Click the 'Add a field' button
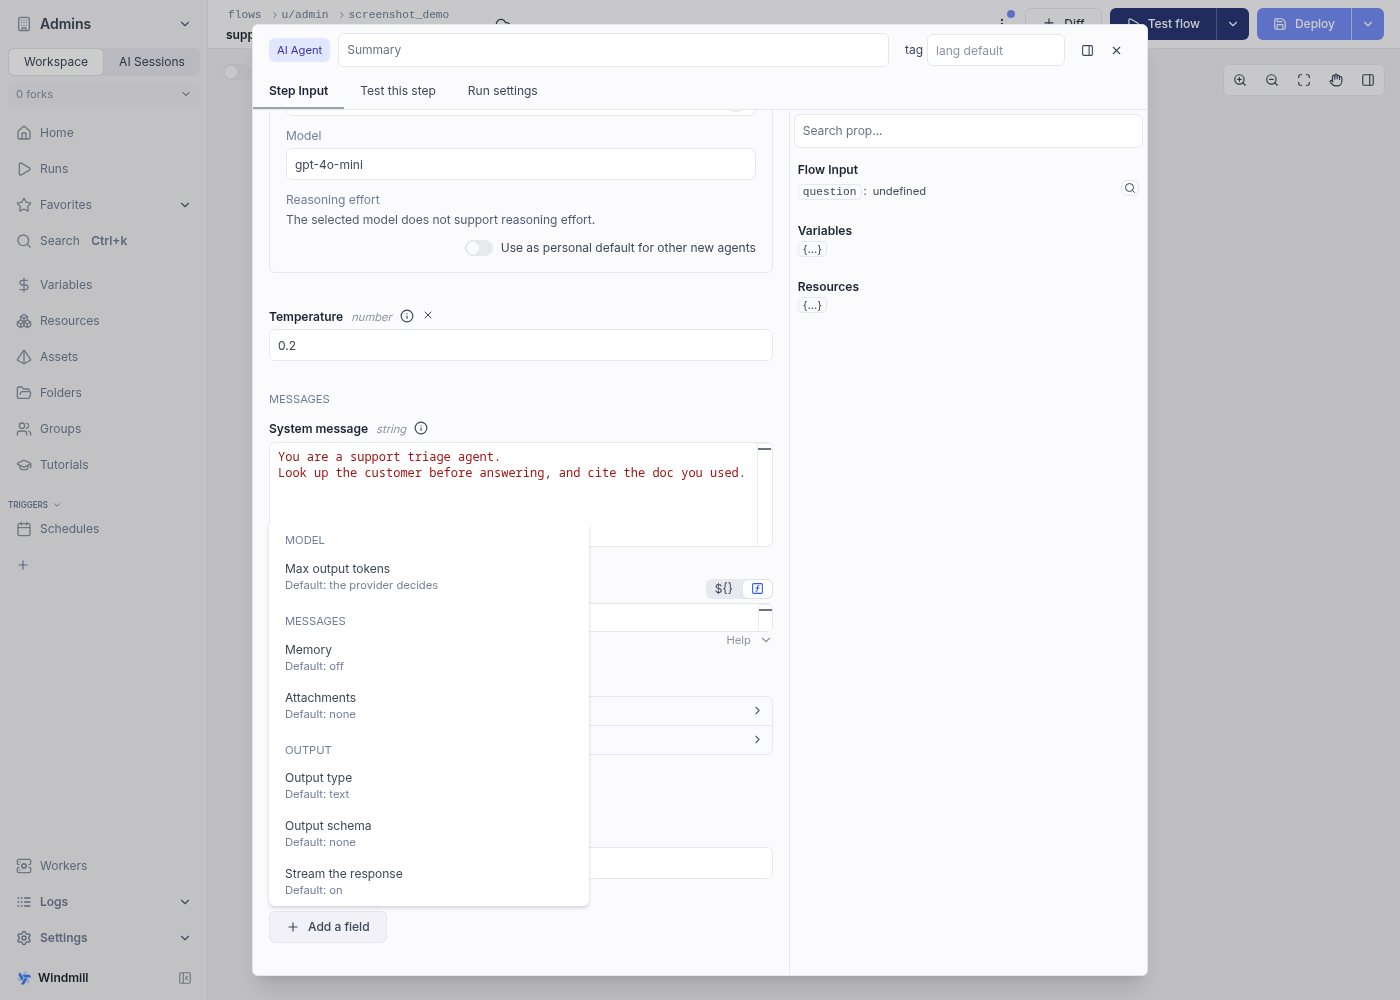1400x1000 pixels. pos(328,927)
